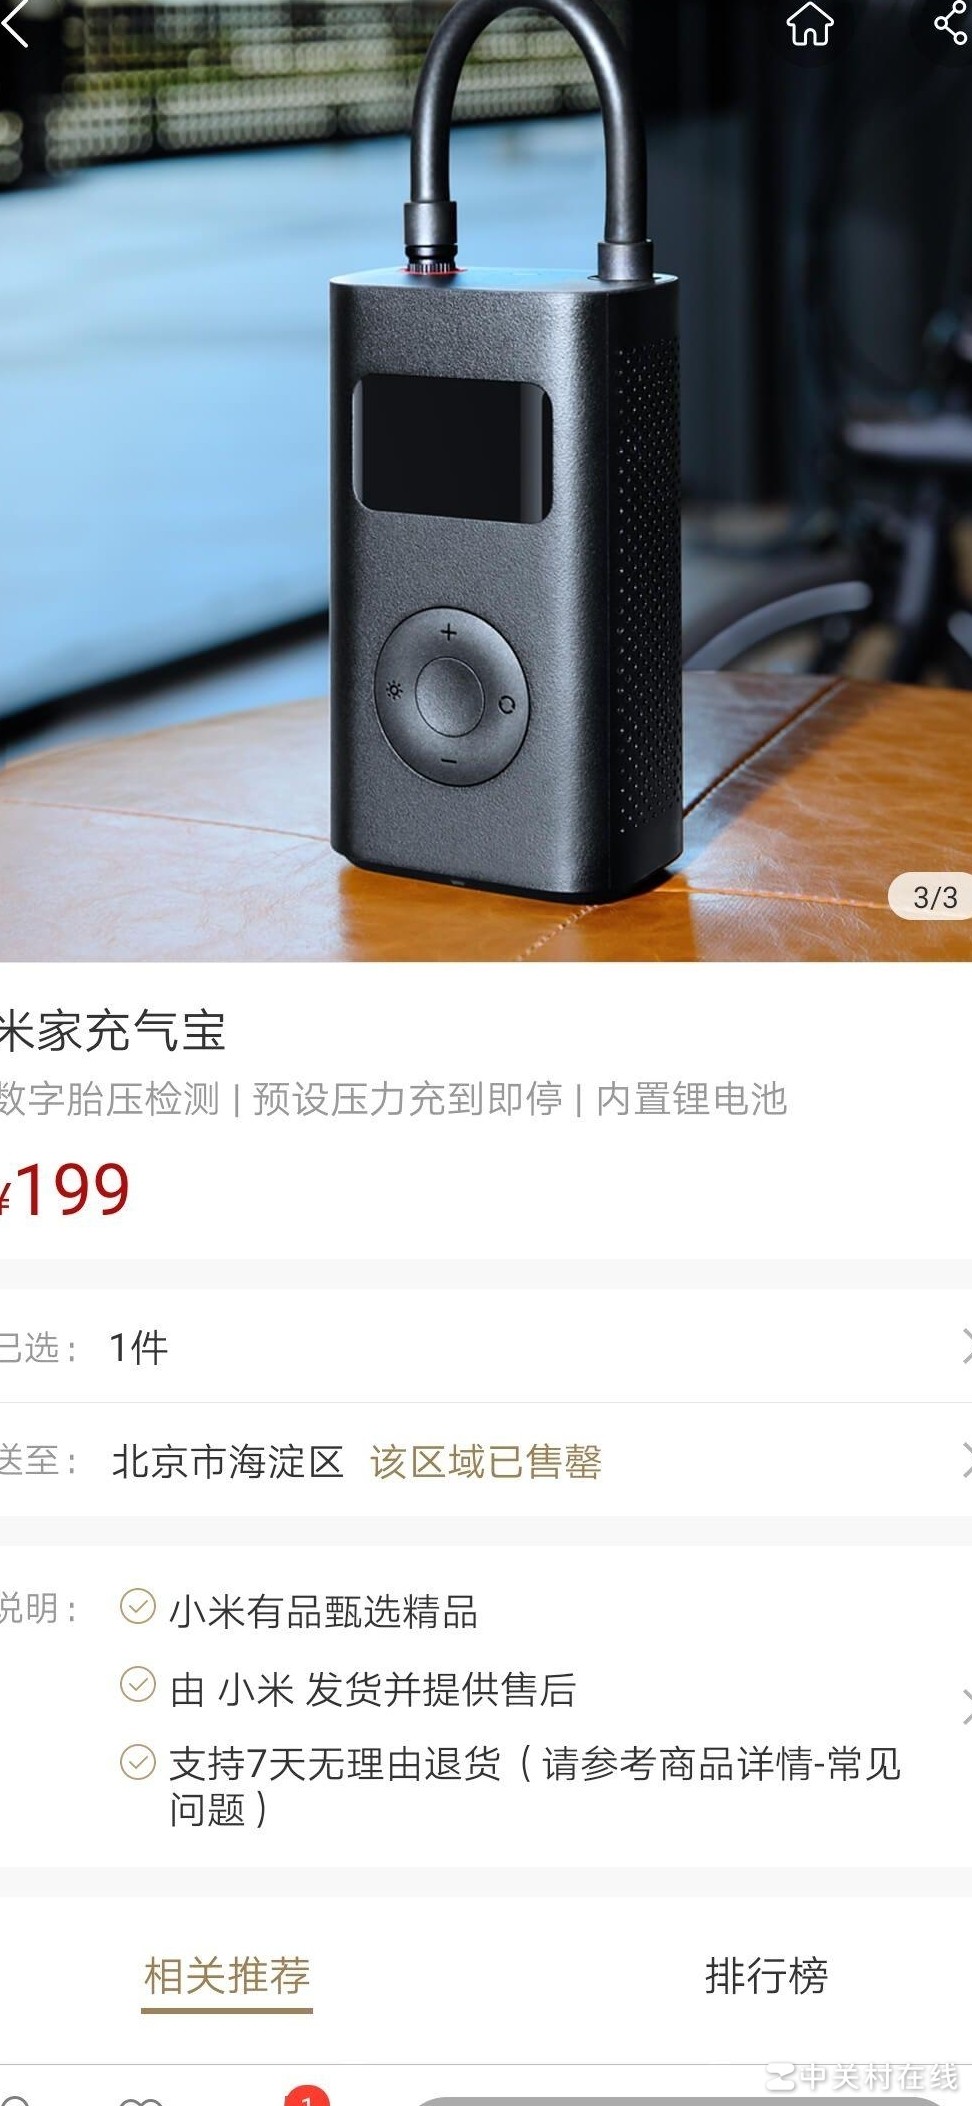
Task: Select the 北京市海淀区 delivery address
Action: point(227,1462)
